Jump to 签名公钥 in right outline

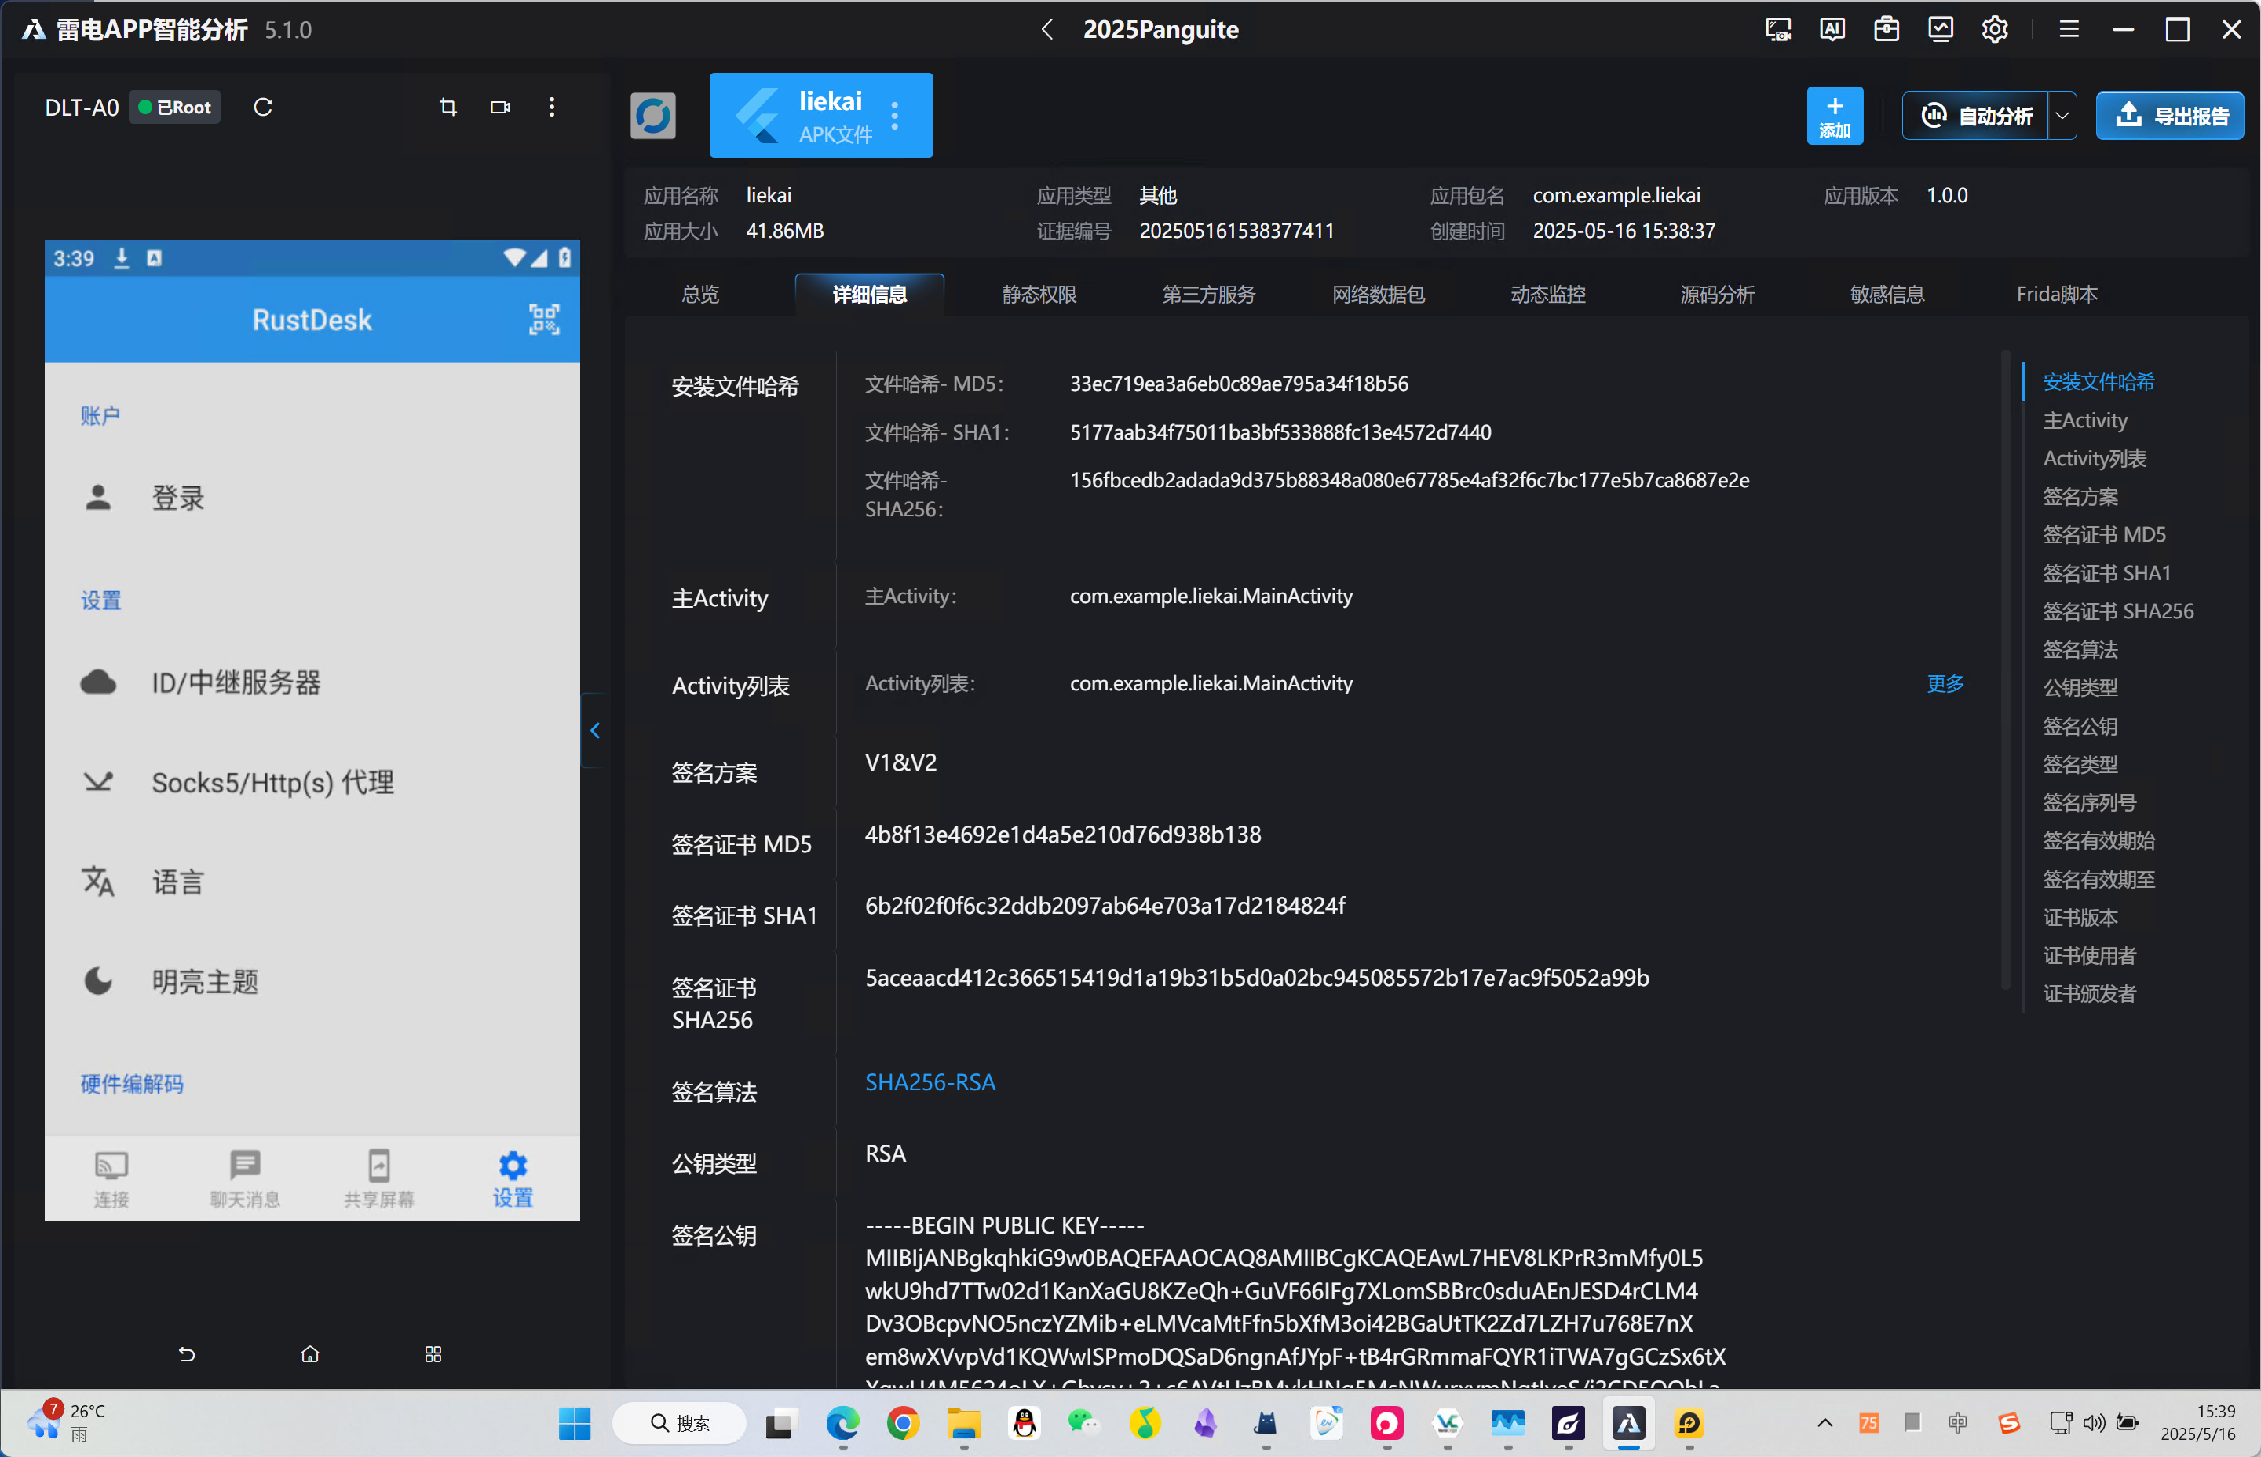(2080, 726)
